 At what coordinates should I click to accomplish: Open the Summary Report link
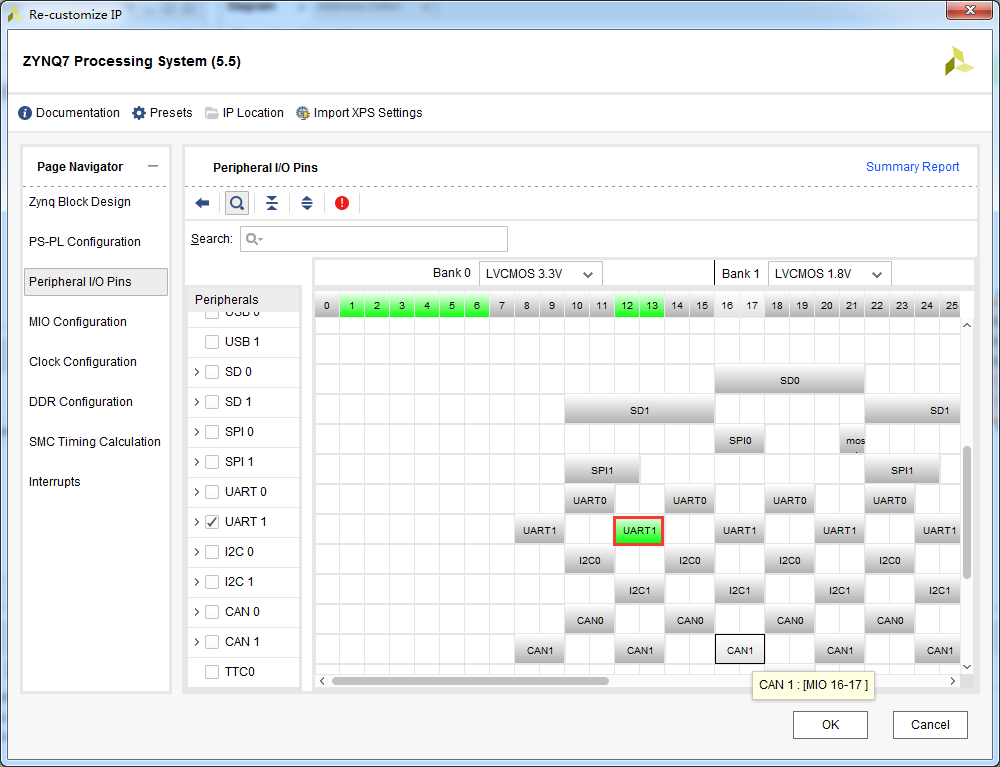[912, 166]
